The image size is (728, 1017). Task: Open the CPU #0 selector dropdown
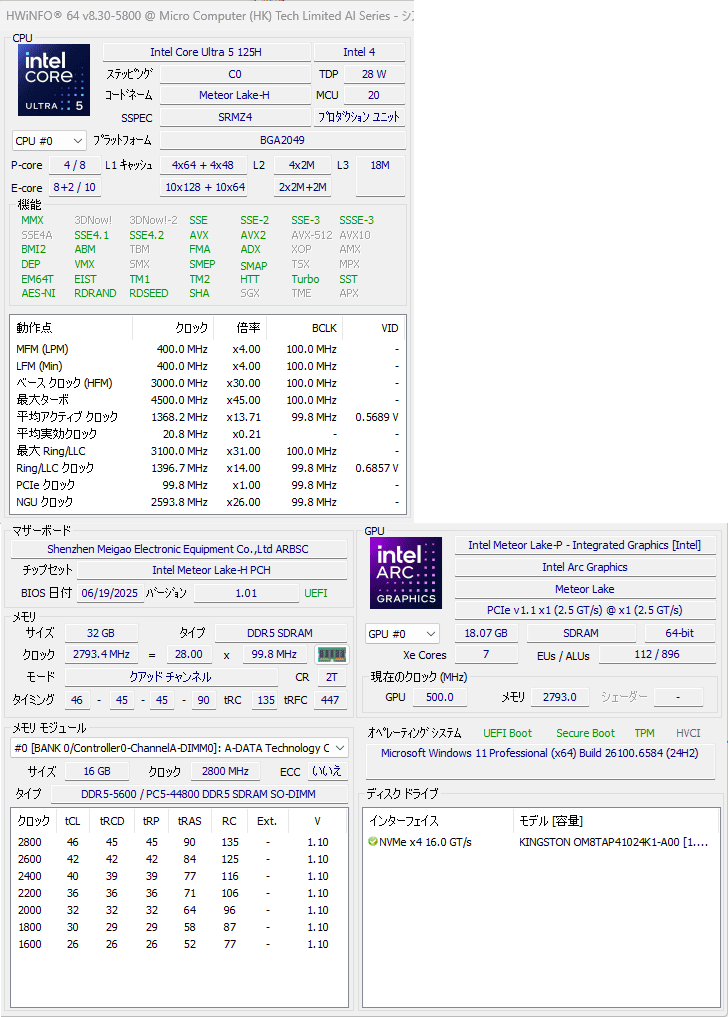tap(49, 141)
